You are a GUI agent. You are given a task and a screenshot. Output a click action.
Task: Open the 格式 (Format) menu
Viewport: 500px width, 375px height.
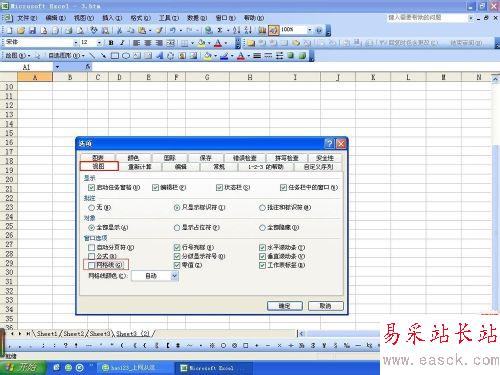coord(140,18)
